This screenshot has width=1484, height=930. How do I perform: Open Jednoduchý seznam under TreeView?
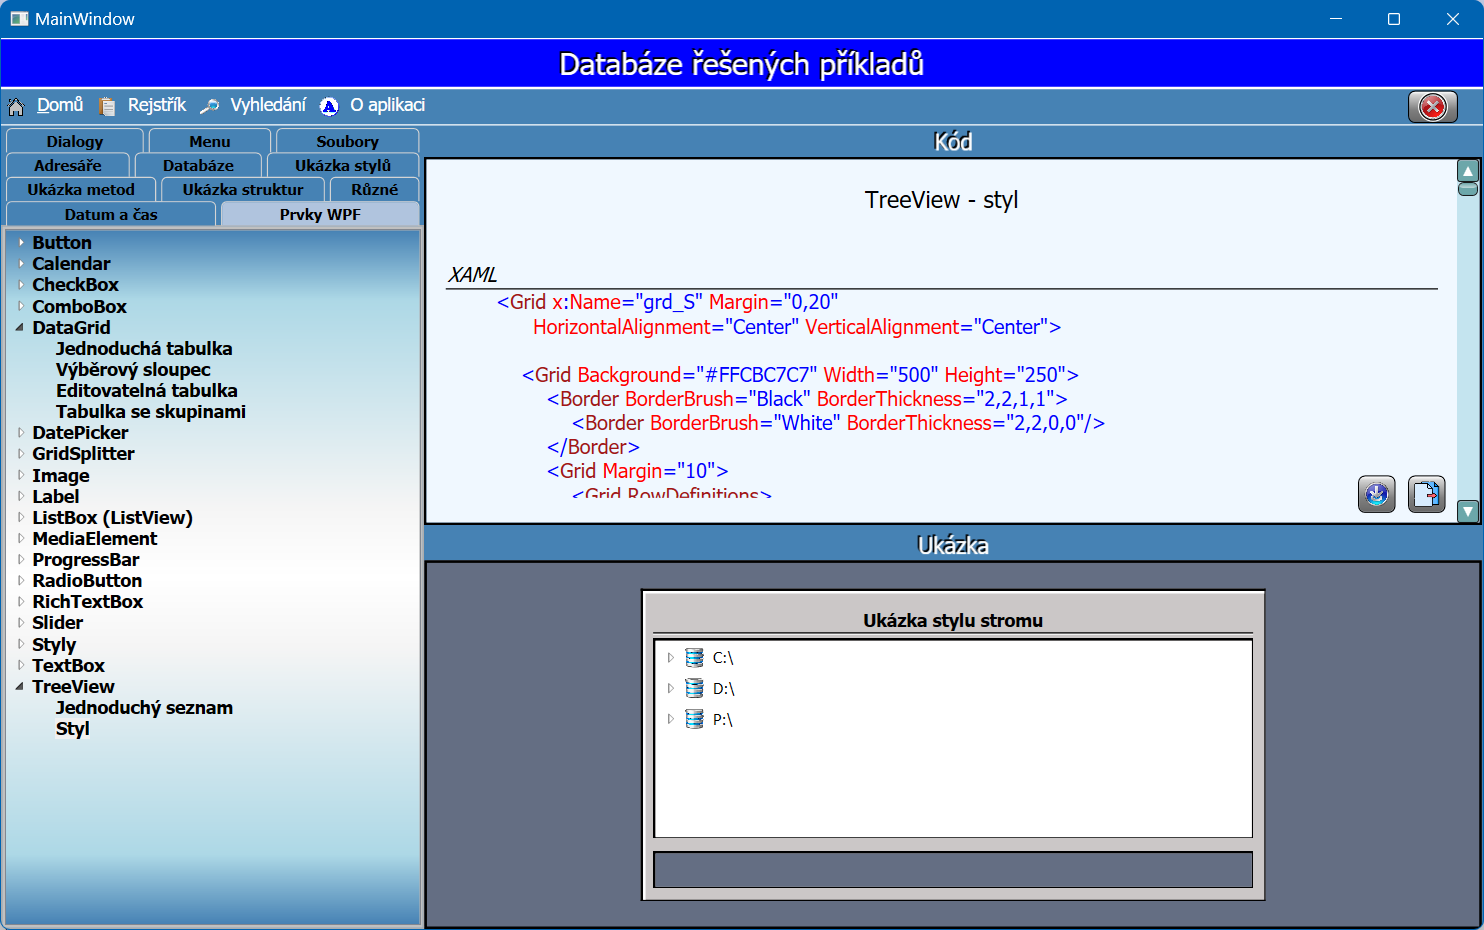click(x=144, y=707)
